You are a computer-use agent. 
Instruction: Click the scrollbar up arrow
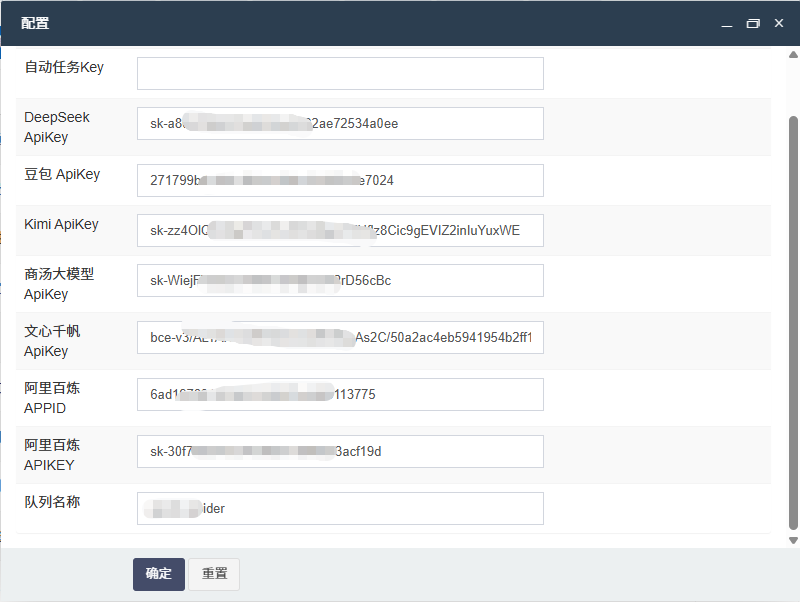pyautogui.click(x=793, y=55)
